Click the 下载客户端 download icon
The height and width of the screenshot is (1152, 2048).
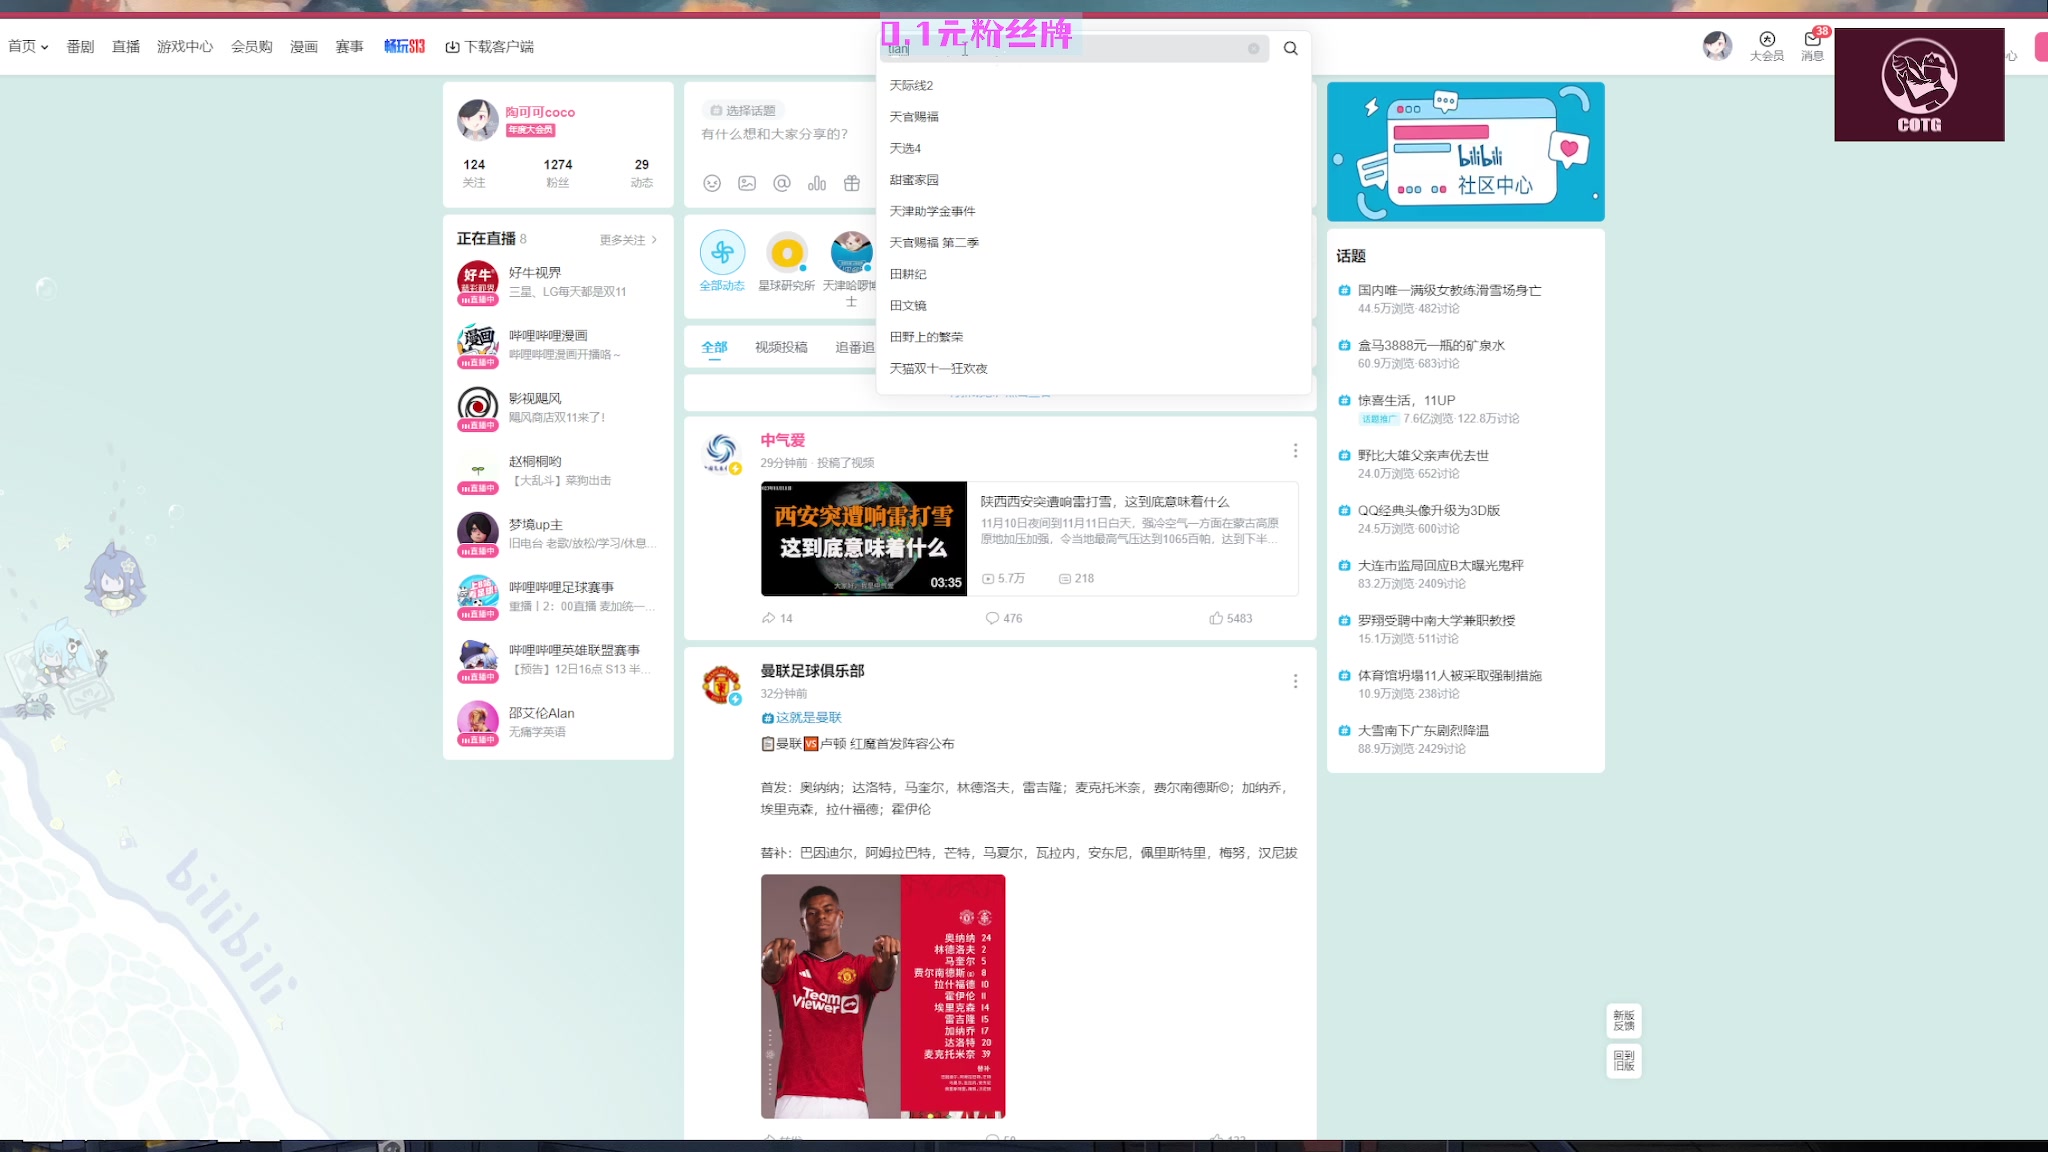click(452, 46)
